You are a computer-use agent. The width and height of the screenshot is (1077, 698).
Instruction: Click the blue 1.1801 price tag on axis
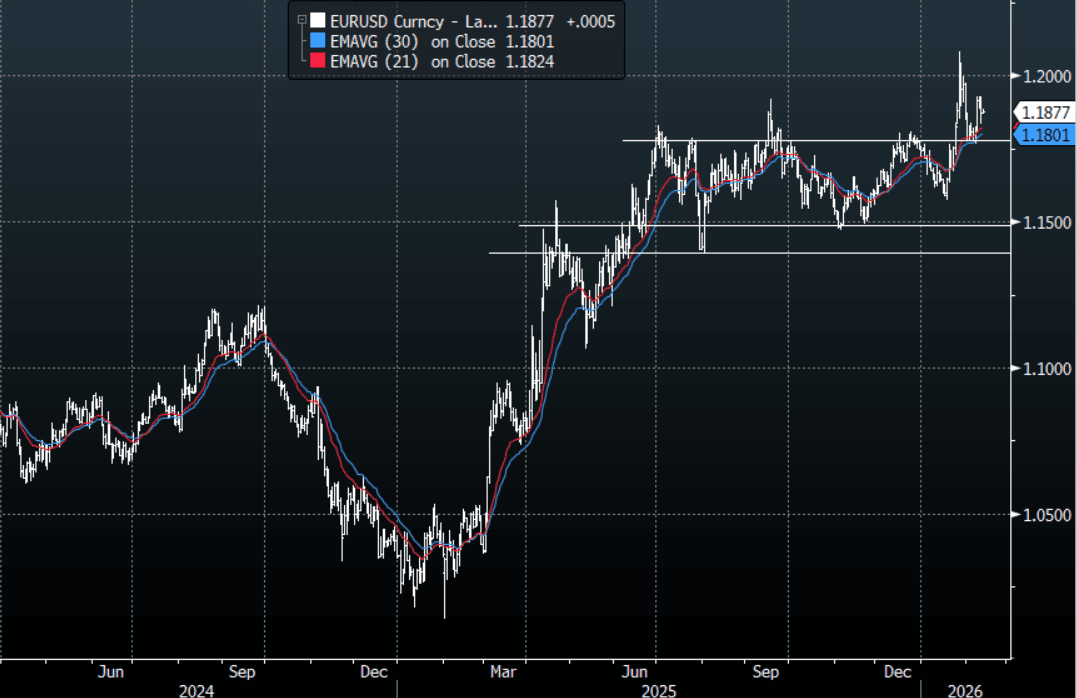point(1045,135)
